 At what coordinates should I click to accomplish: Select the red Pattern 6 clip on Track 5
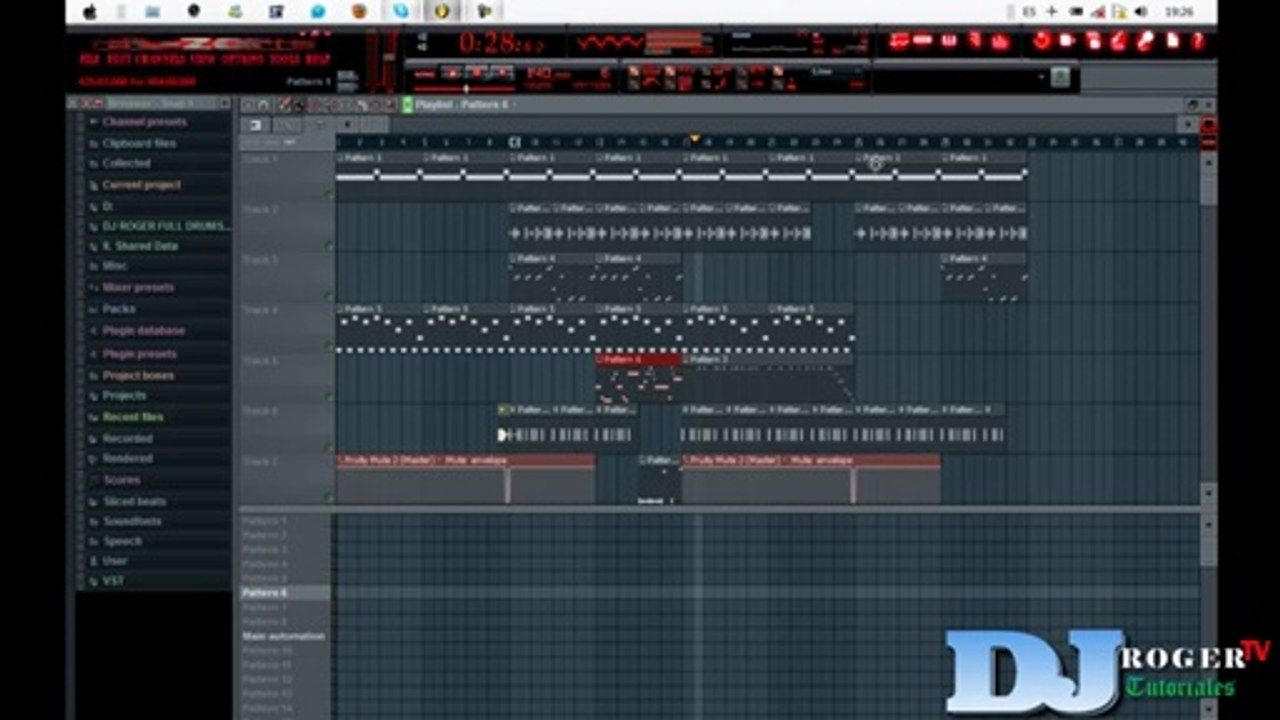coord(638,378)
